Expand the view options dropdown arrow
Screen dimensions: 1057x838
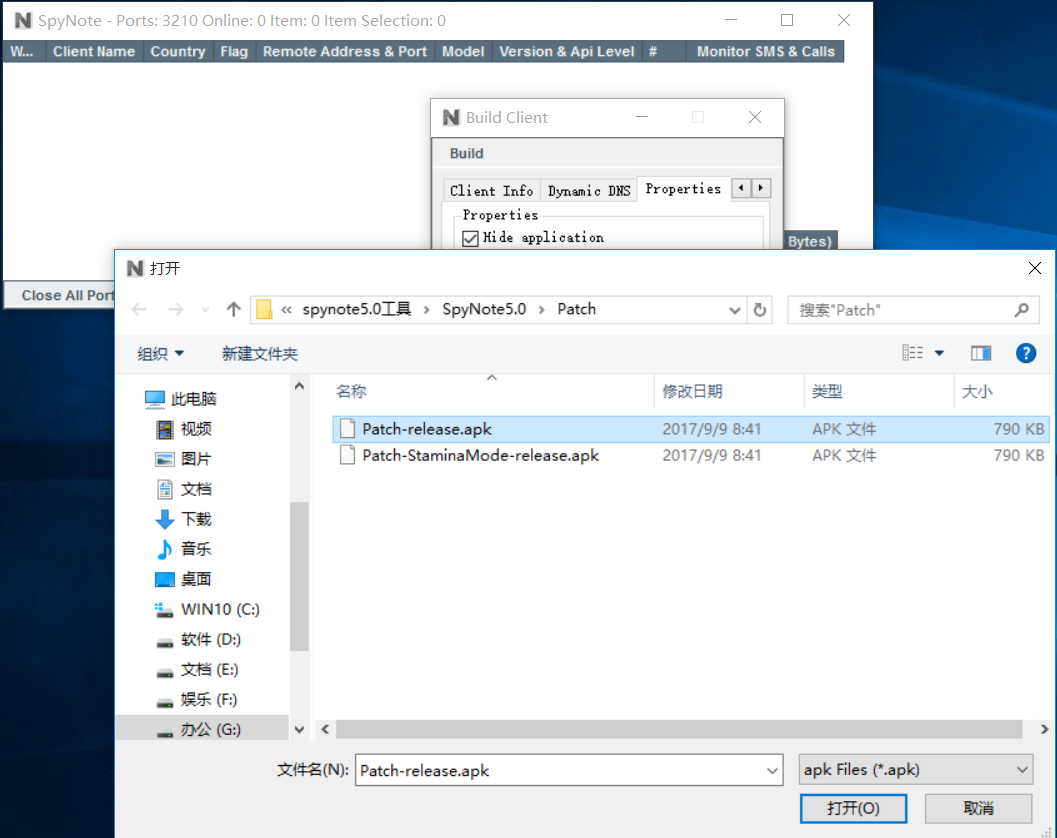point(939,353)
